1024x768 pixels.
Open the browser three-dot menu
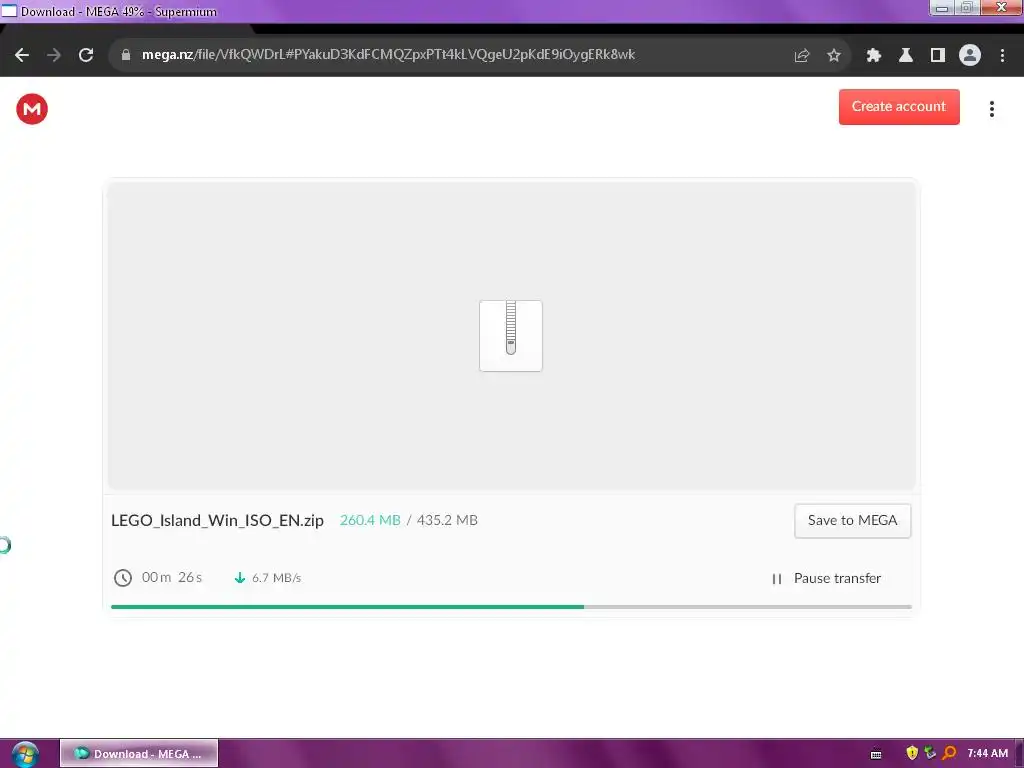click(1002, 56)
